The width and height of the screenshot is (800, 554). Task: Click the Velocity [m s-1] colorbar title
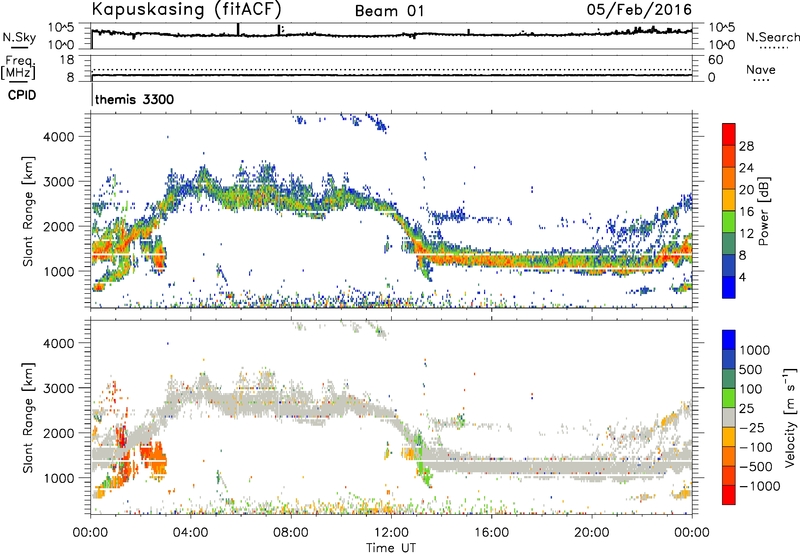[x=790, y=417]
